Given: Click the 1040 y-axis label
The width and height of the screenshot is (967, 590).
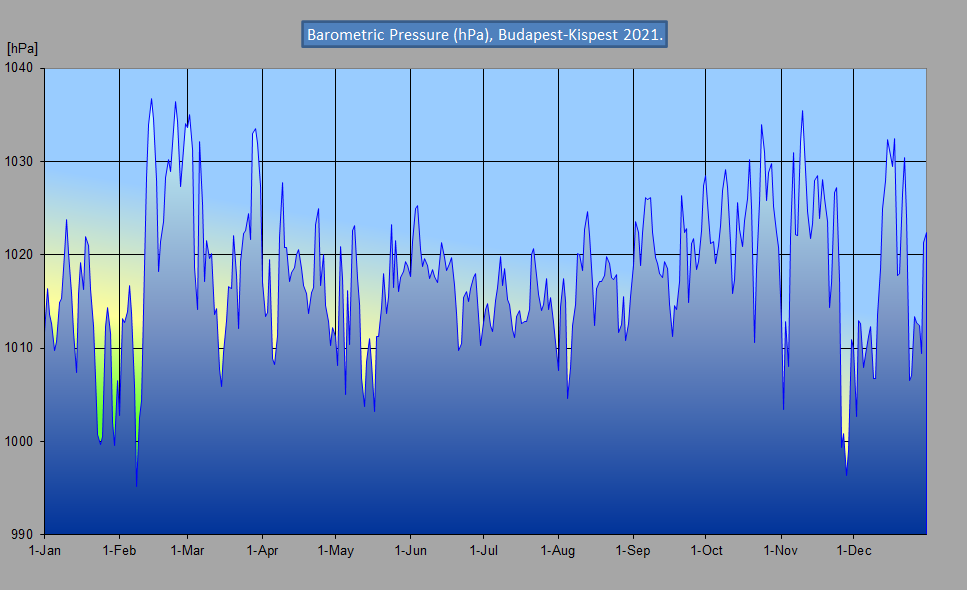Looking at the screenshot, I should pyautogui.click(x=20, y=68).
